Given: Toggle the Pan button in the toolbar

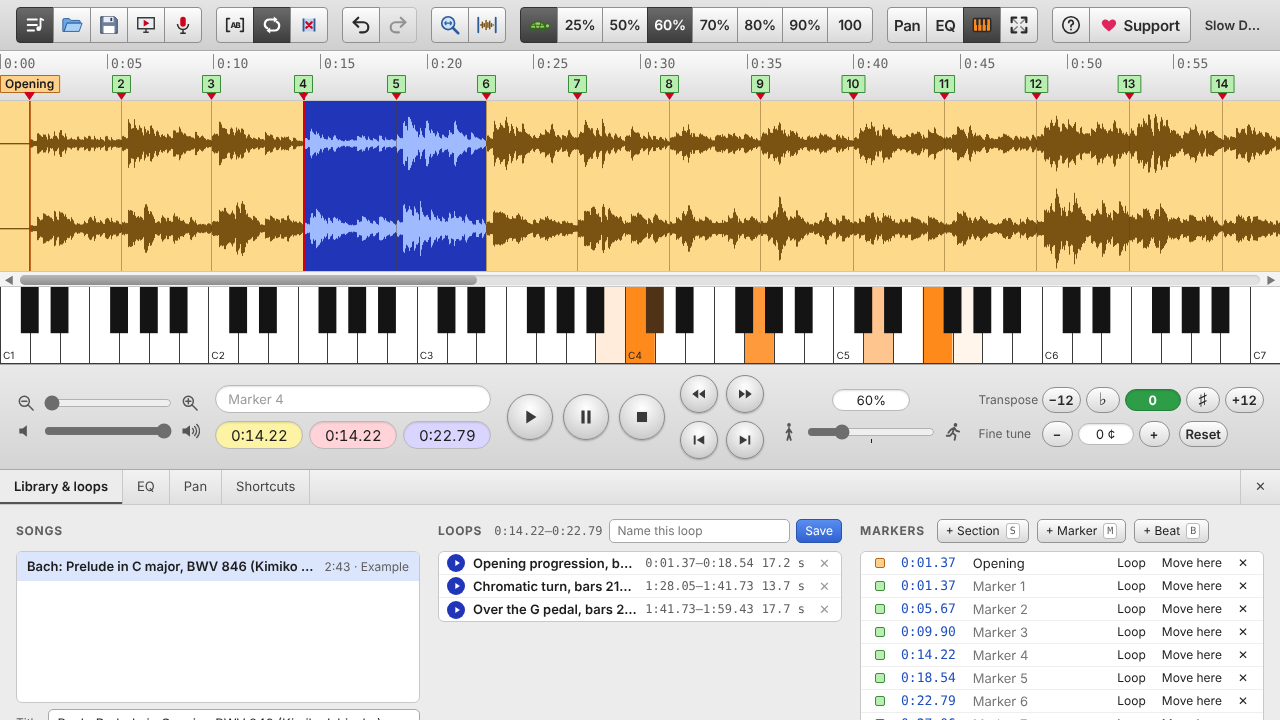Looking at the screenshot, I should click(x=907, y=25).
